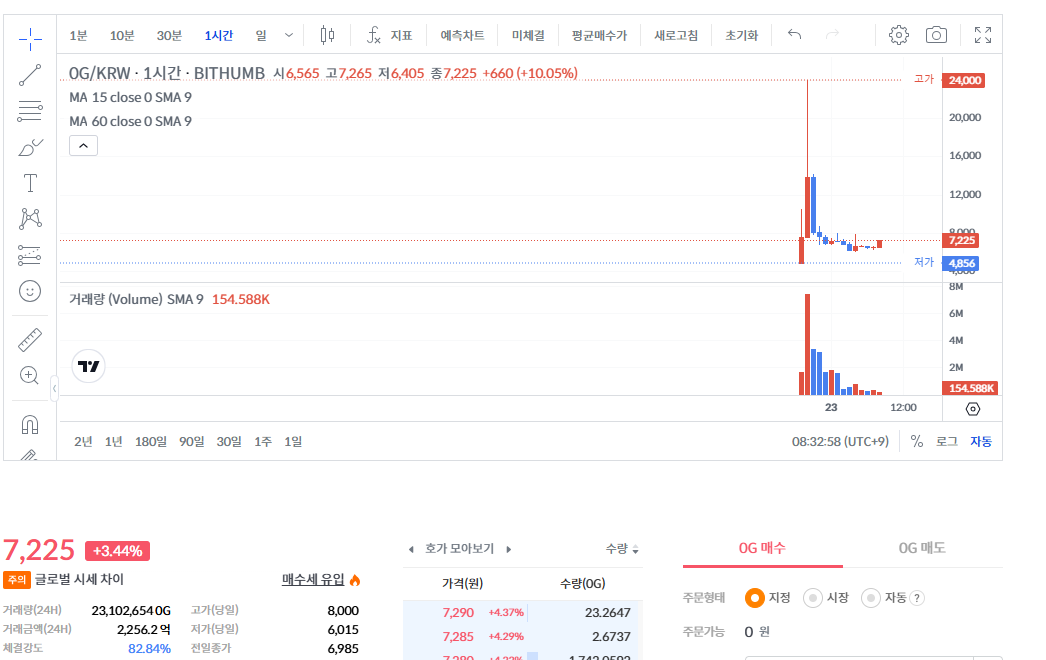Image resolution: width=1046 pixels, height=660 pixels.
Task: Switch to the 30분 interval
Action: coord(169,35)
